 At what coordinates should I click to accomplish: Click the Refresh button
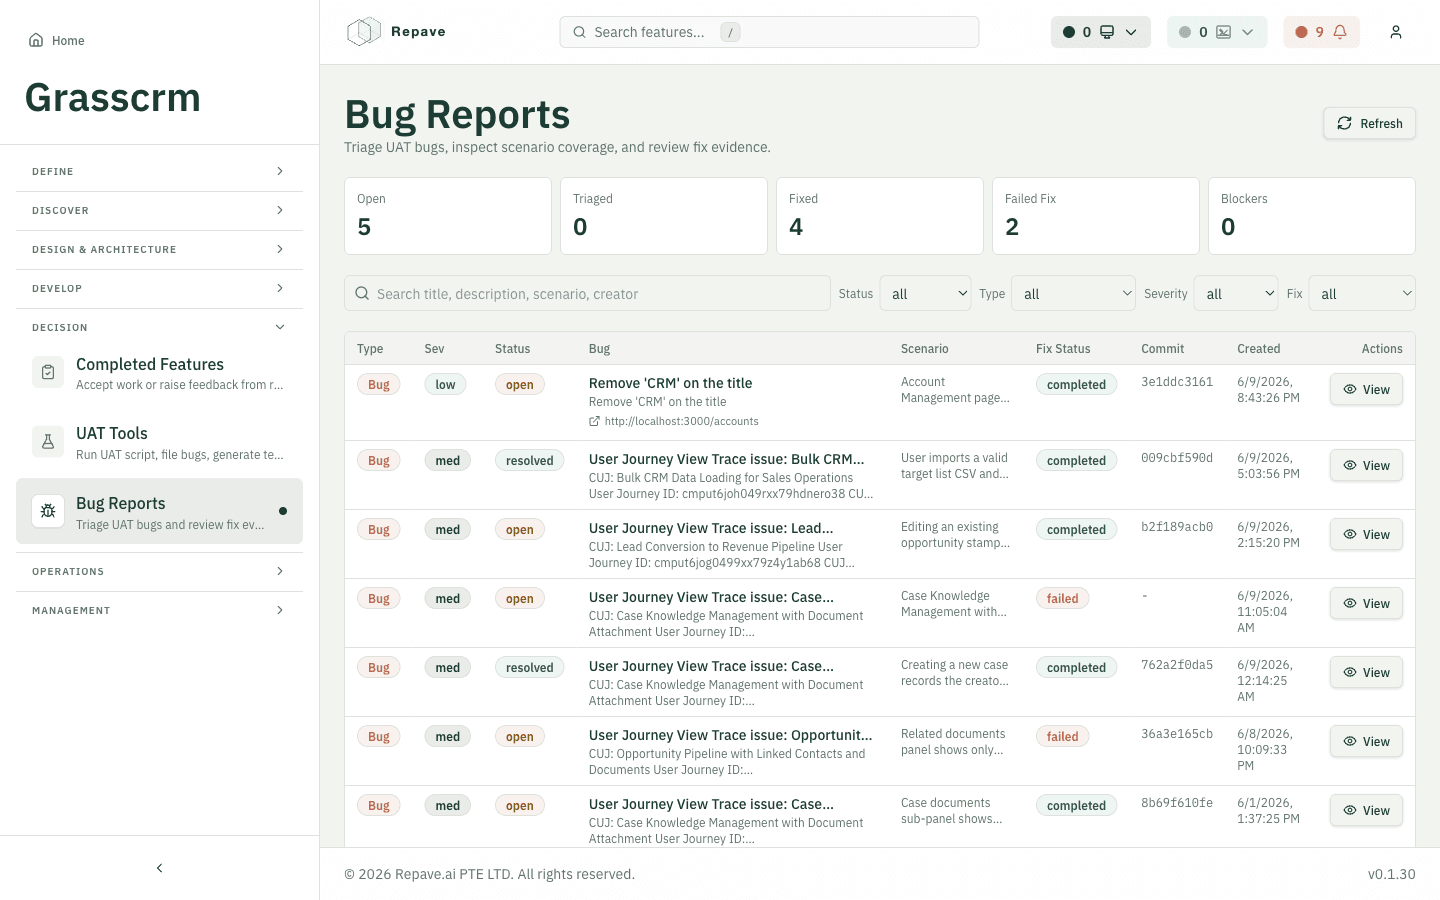[x=1370, y=123]
